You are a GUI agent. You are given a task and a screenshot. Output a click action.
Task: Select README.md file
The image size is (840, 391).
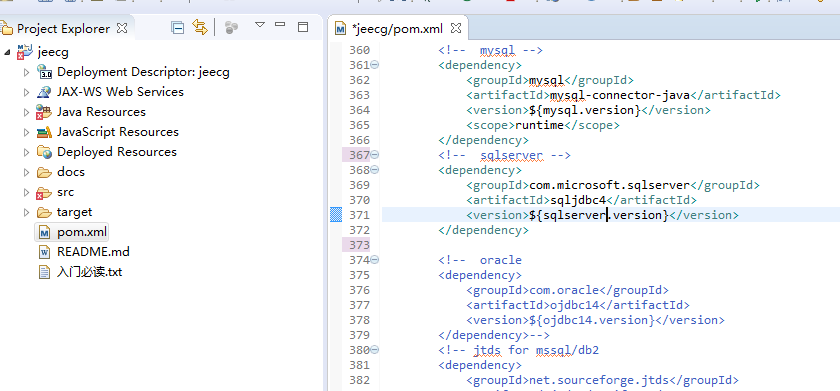click(x=93, y=252)
